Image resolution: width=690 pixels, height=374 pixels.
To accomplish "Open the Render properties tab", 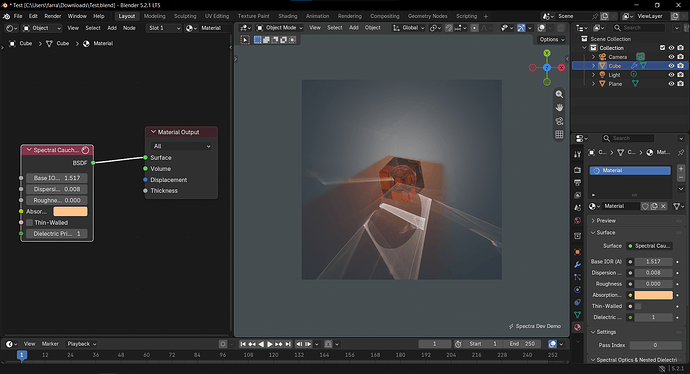I will point(577,170).
